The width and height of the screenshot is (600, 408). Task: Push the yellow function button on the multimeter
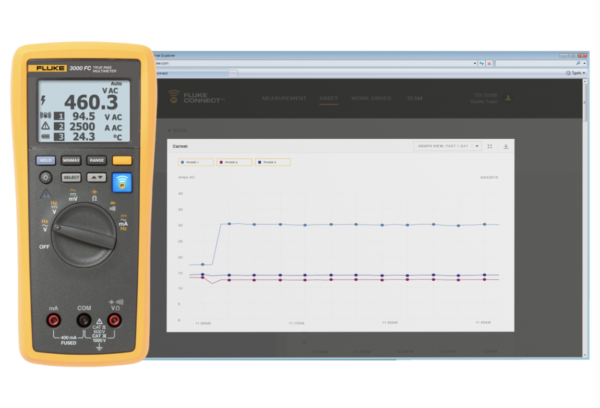(122, 160)
